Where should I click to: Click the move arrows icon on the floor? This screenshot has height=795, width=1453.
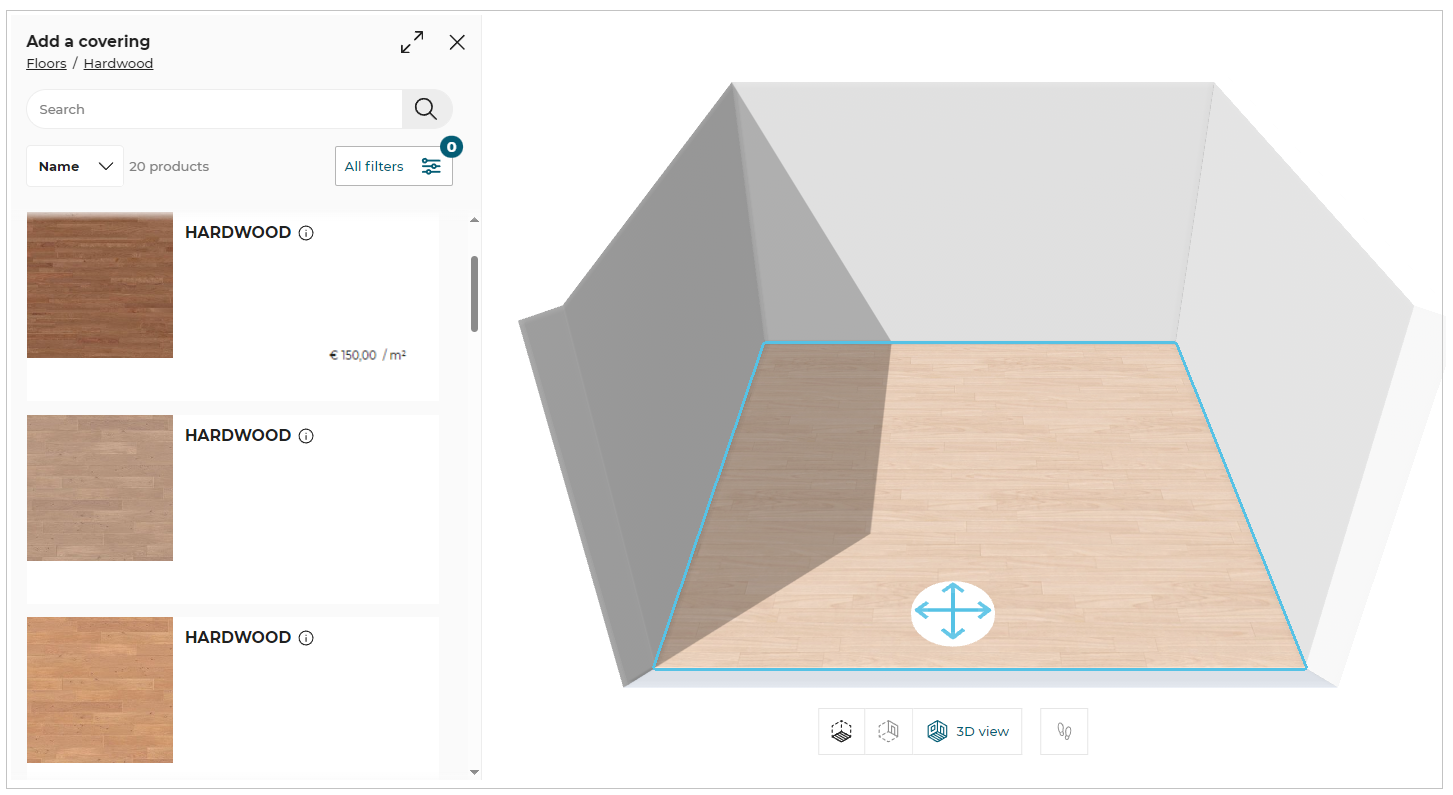[x=953, y=612]
